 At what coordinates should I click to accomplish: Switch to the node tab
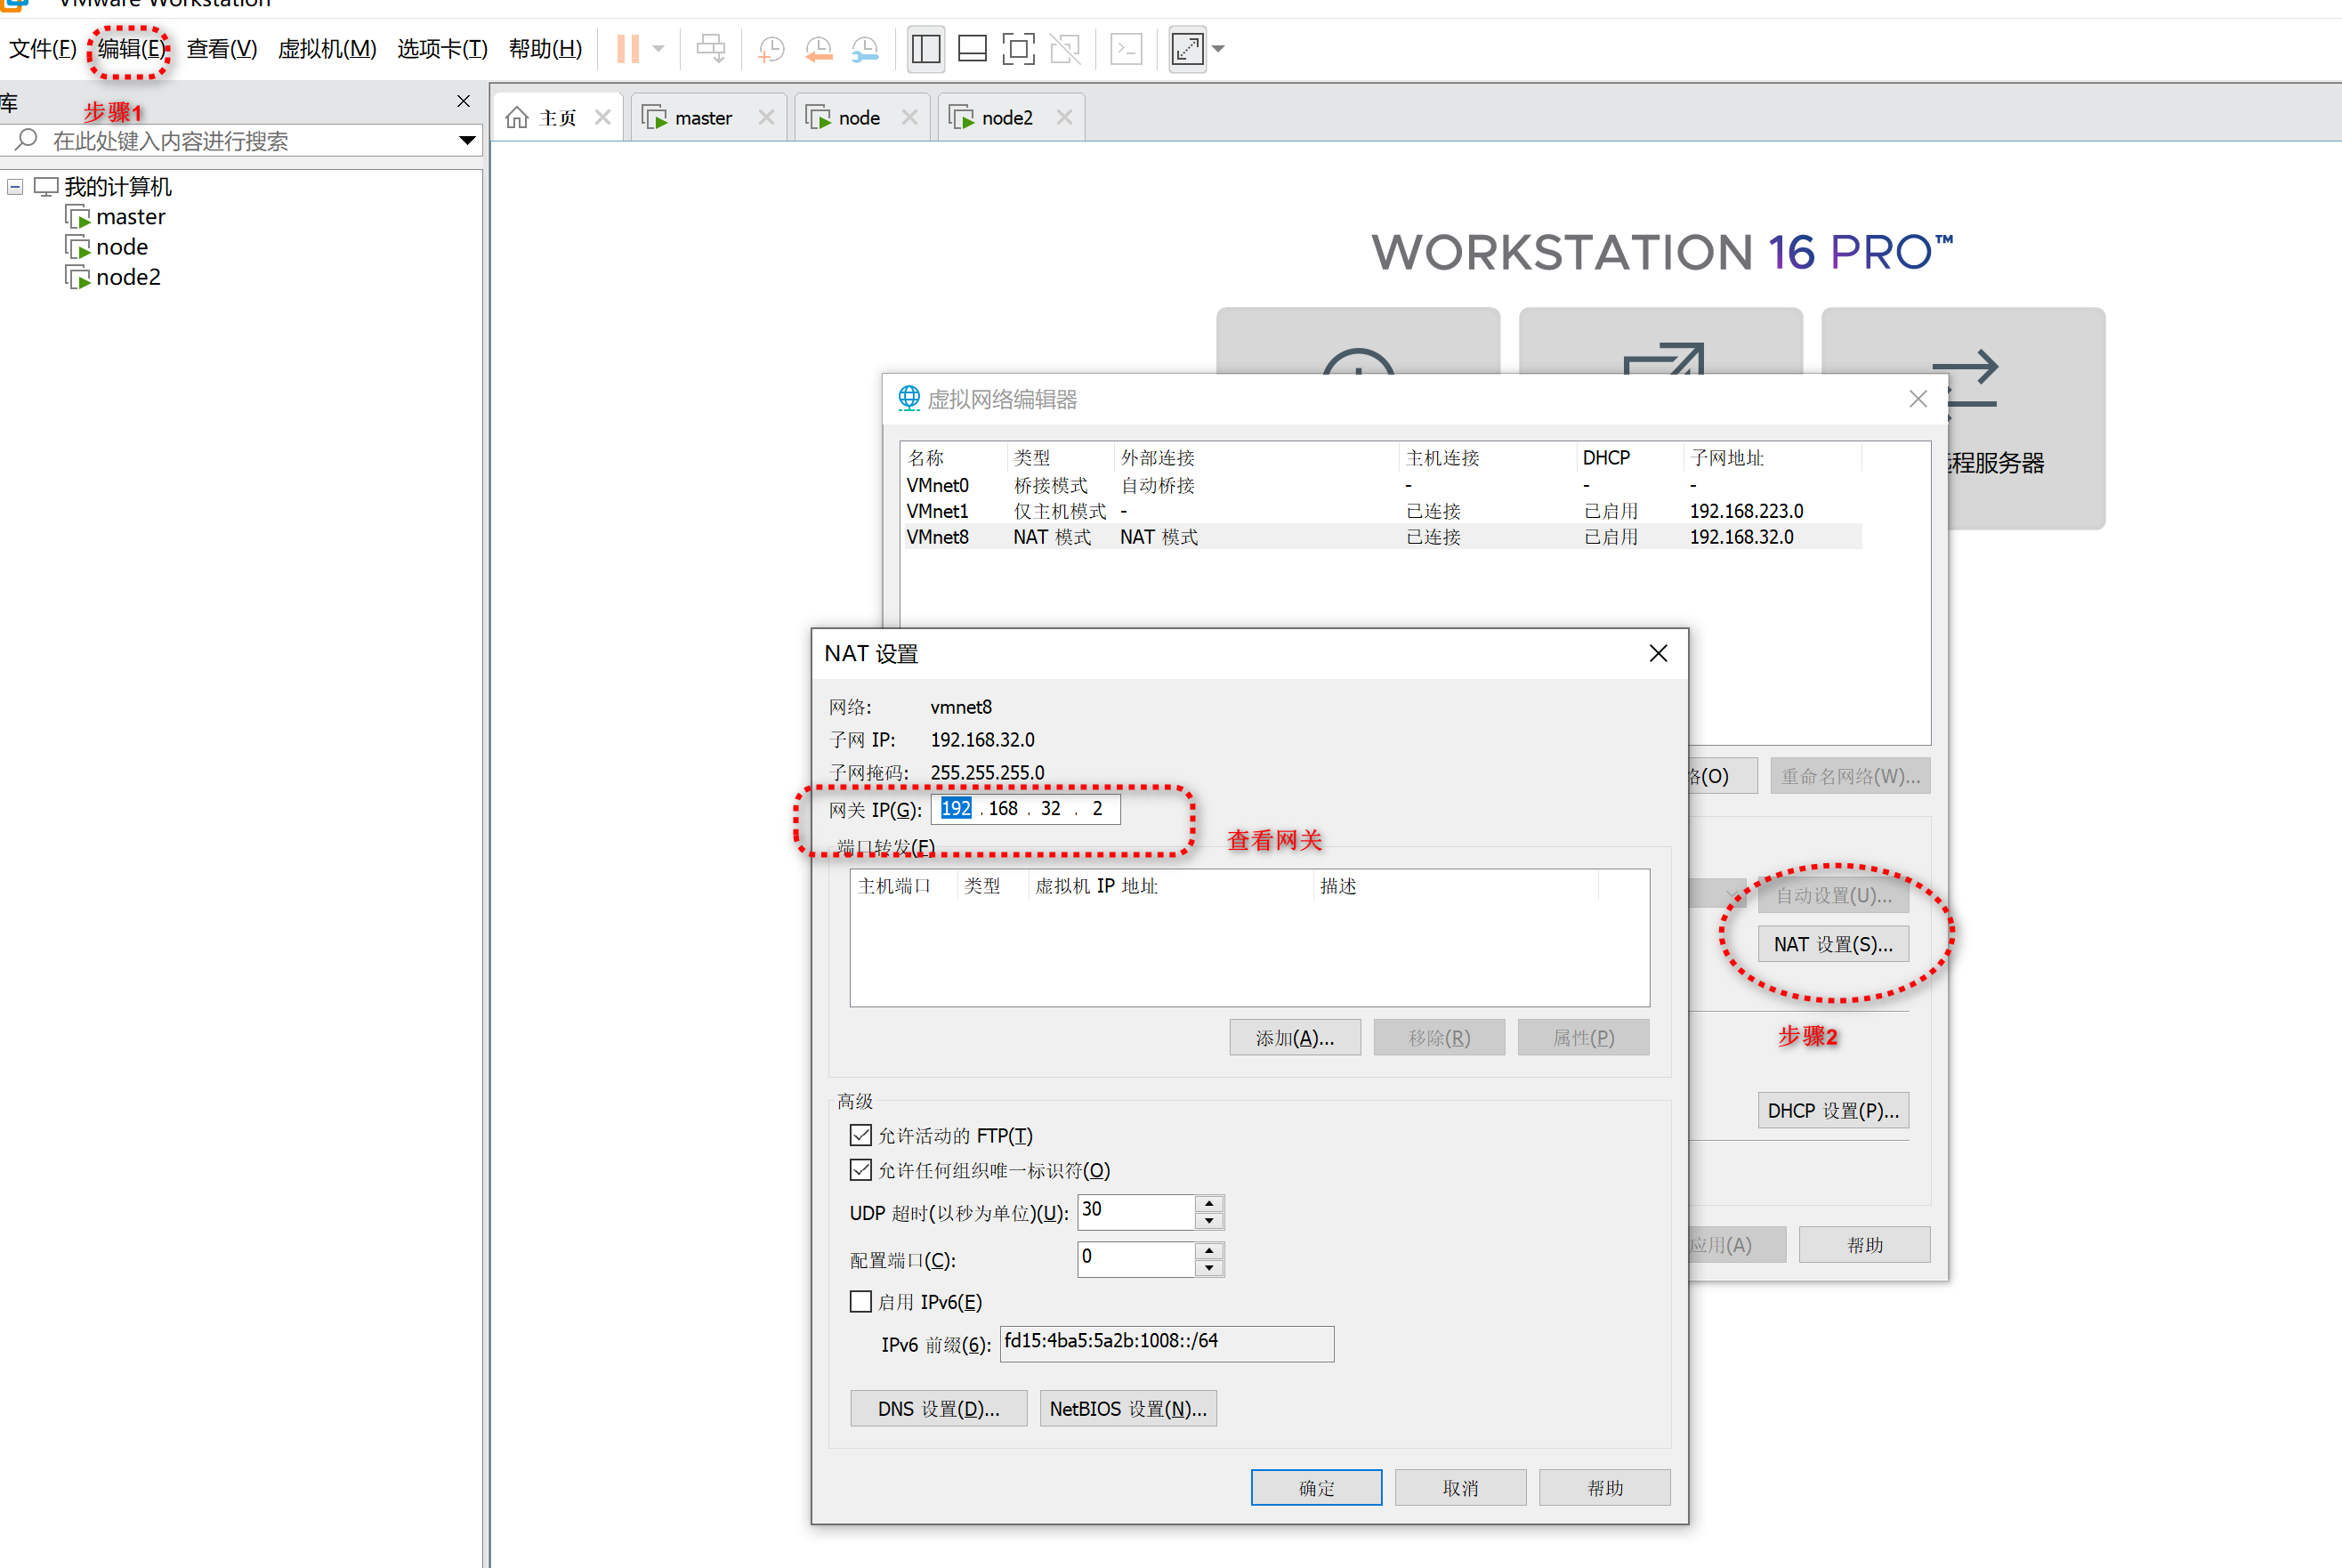(845, 118)
